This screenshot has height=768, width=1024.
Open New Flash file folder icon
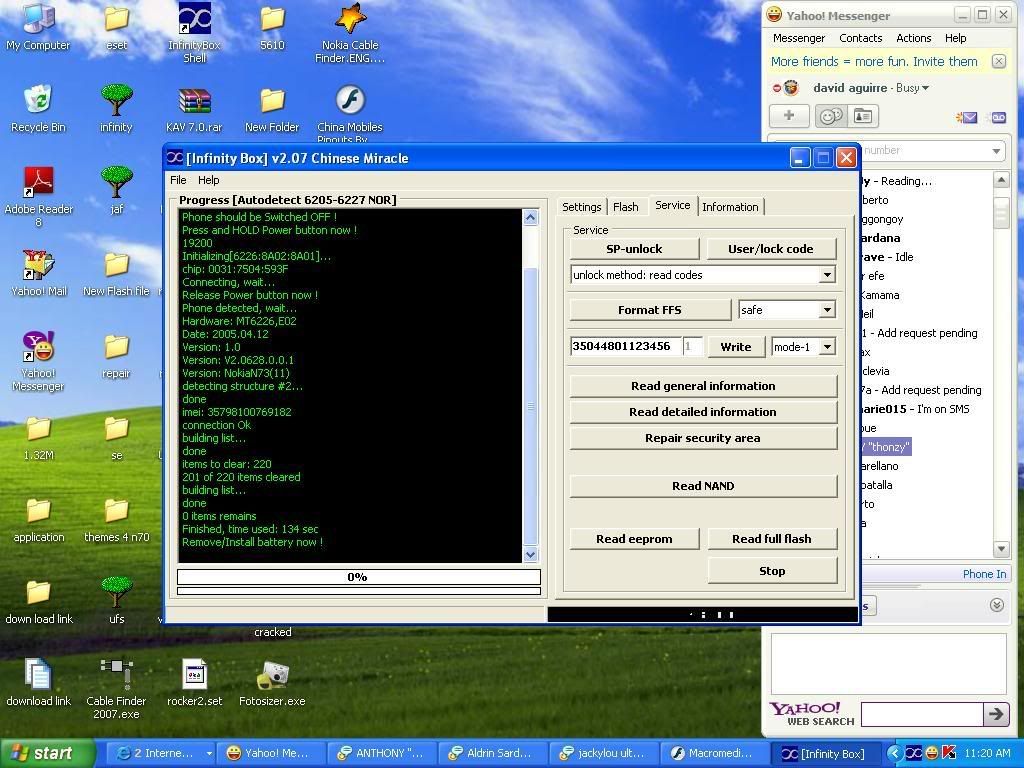(116, 273)
